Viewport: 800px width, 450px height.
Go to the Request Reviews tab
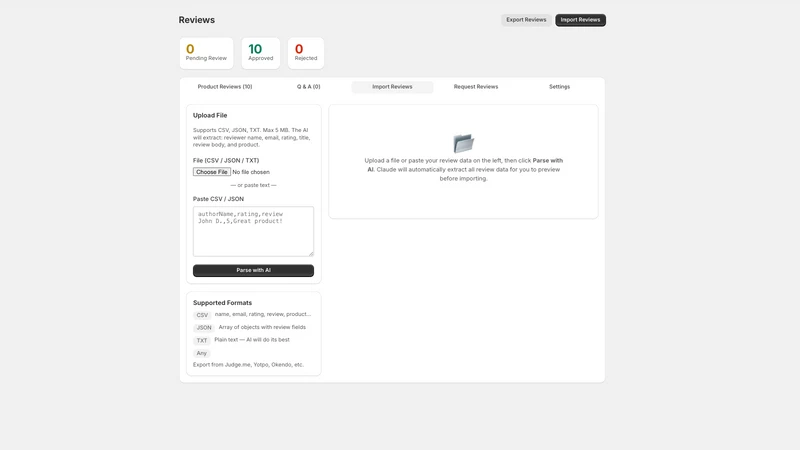[476, 87]
